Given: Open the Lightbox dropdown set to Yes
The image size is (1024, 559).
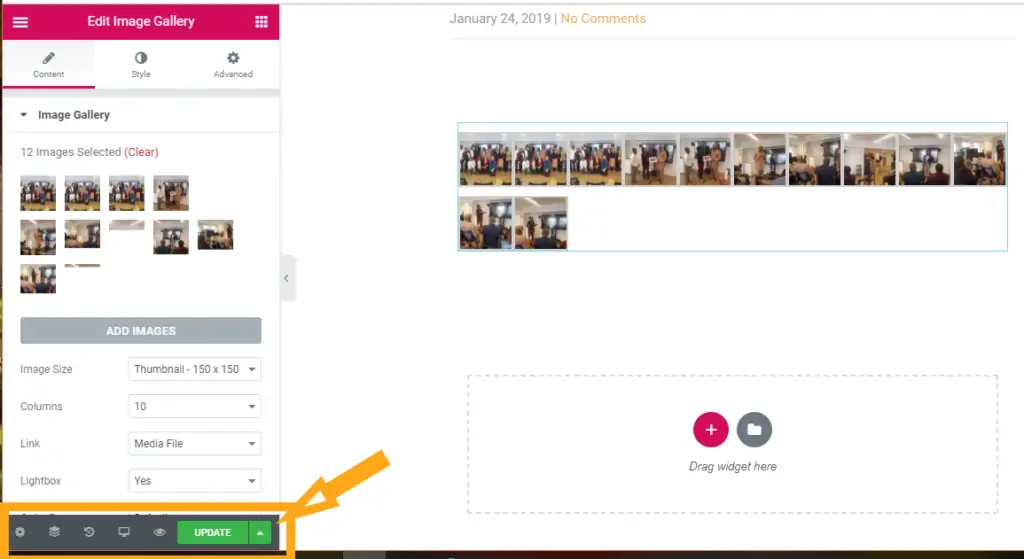Looking at the screenshot, I should tap(195, 481).
